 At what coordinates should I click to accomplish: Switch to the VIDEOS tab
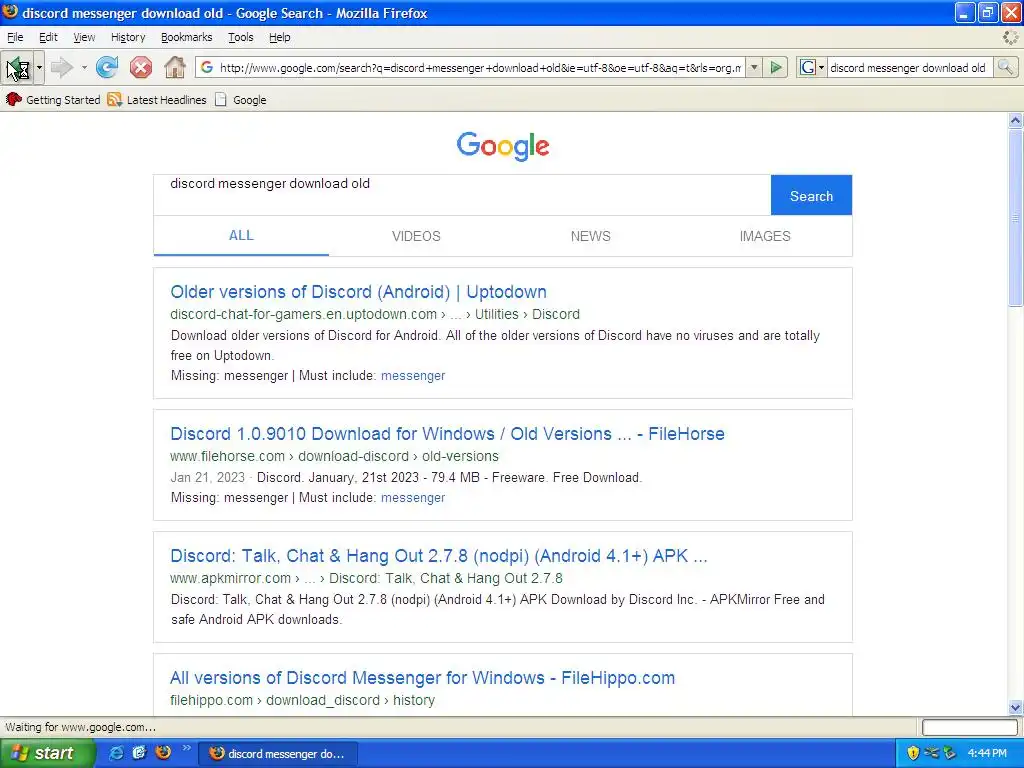pyautogui.click(x=416, y=236)
